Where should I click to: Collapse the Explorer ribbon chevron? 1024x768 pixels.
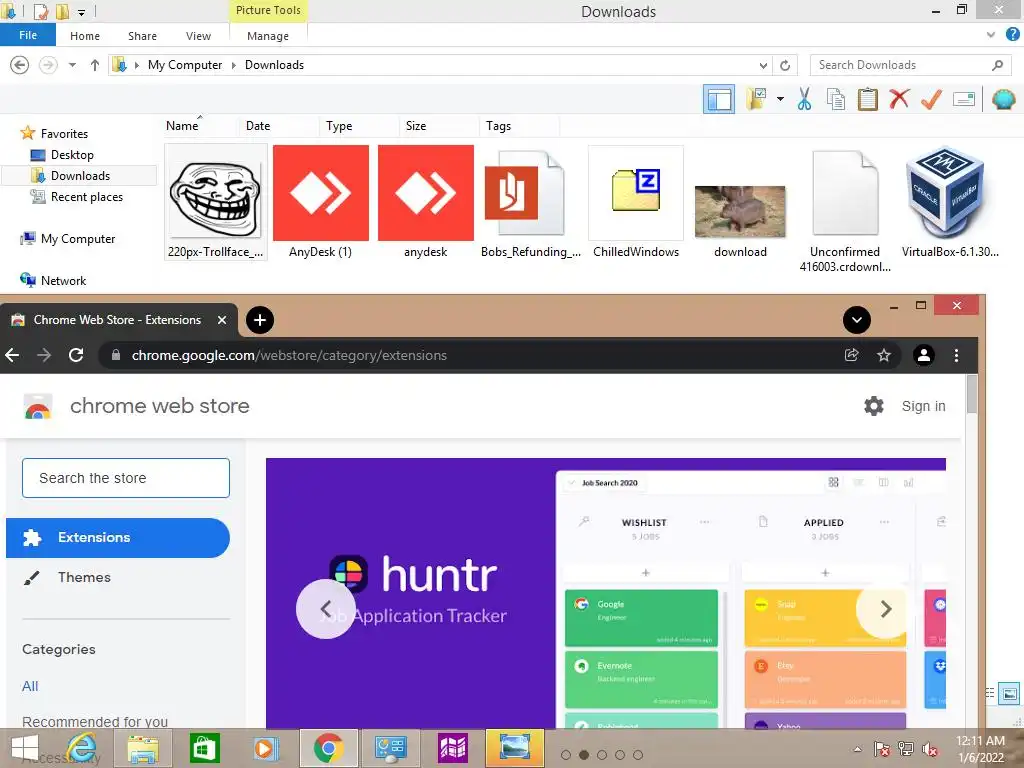coord(991,35)
